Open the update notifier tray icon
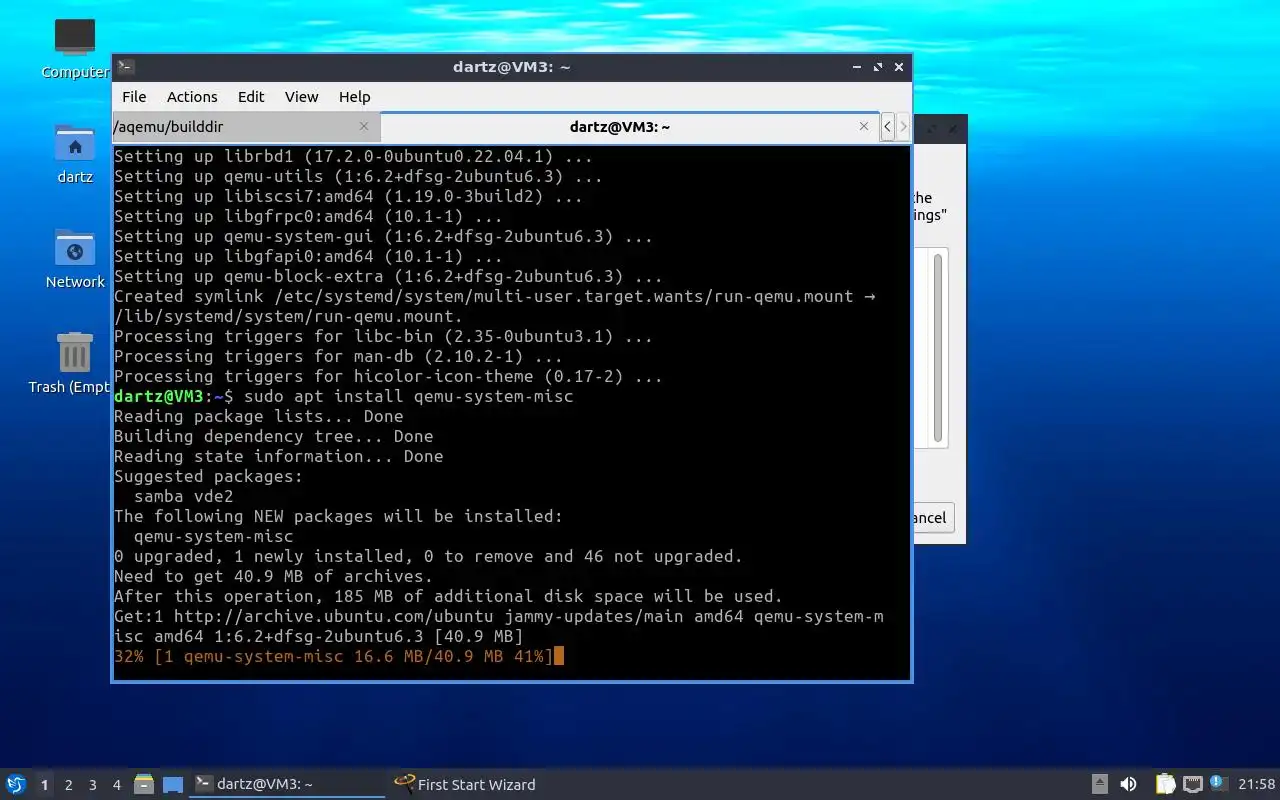 (x=1217, y=784)
